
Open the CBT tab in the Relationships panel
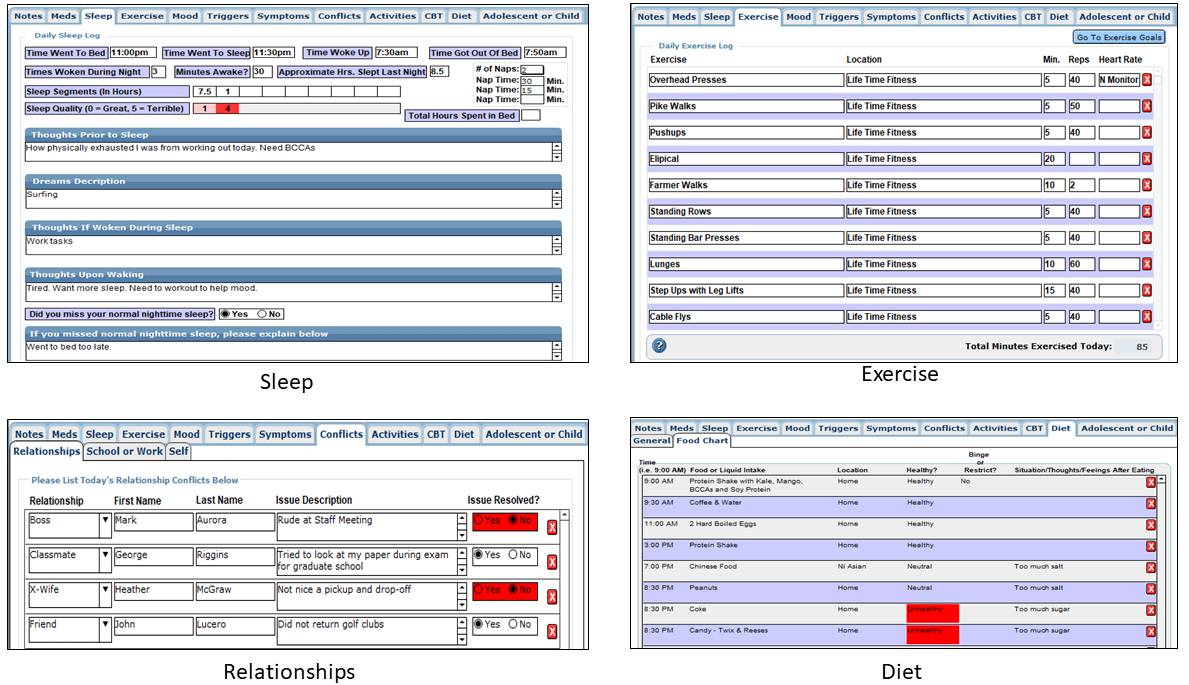pyautogui.click(x=436, y=435)
